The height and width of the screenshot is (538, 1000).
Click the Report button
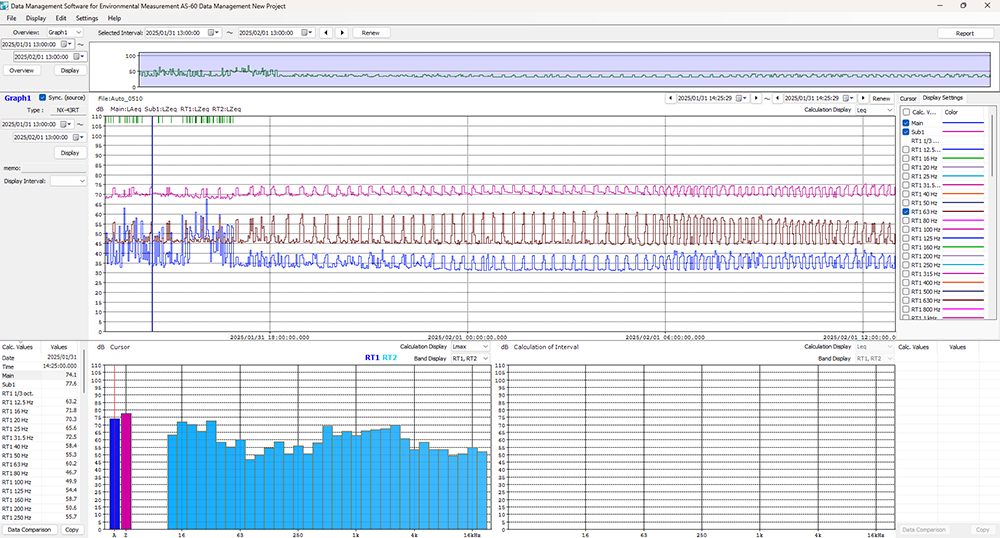(x=965, y=33)
